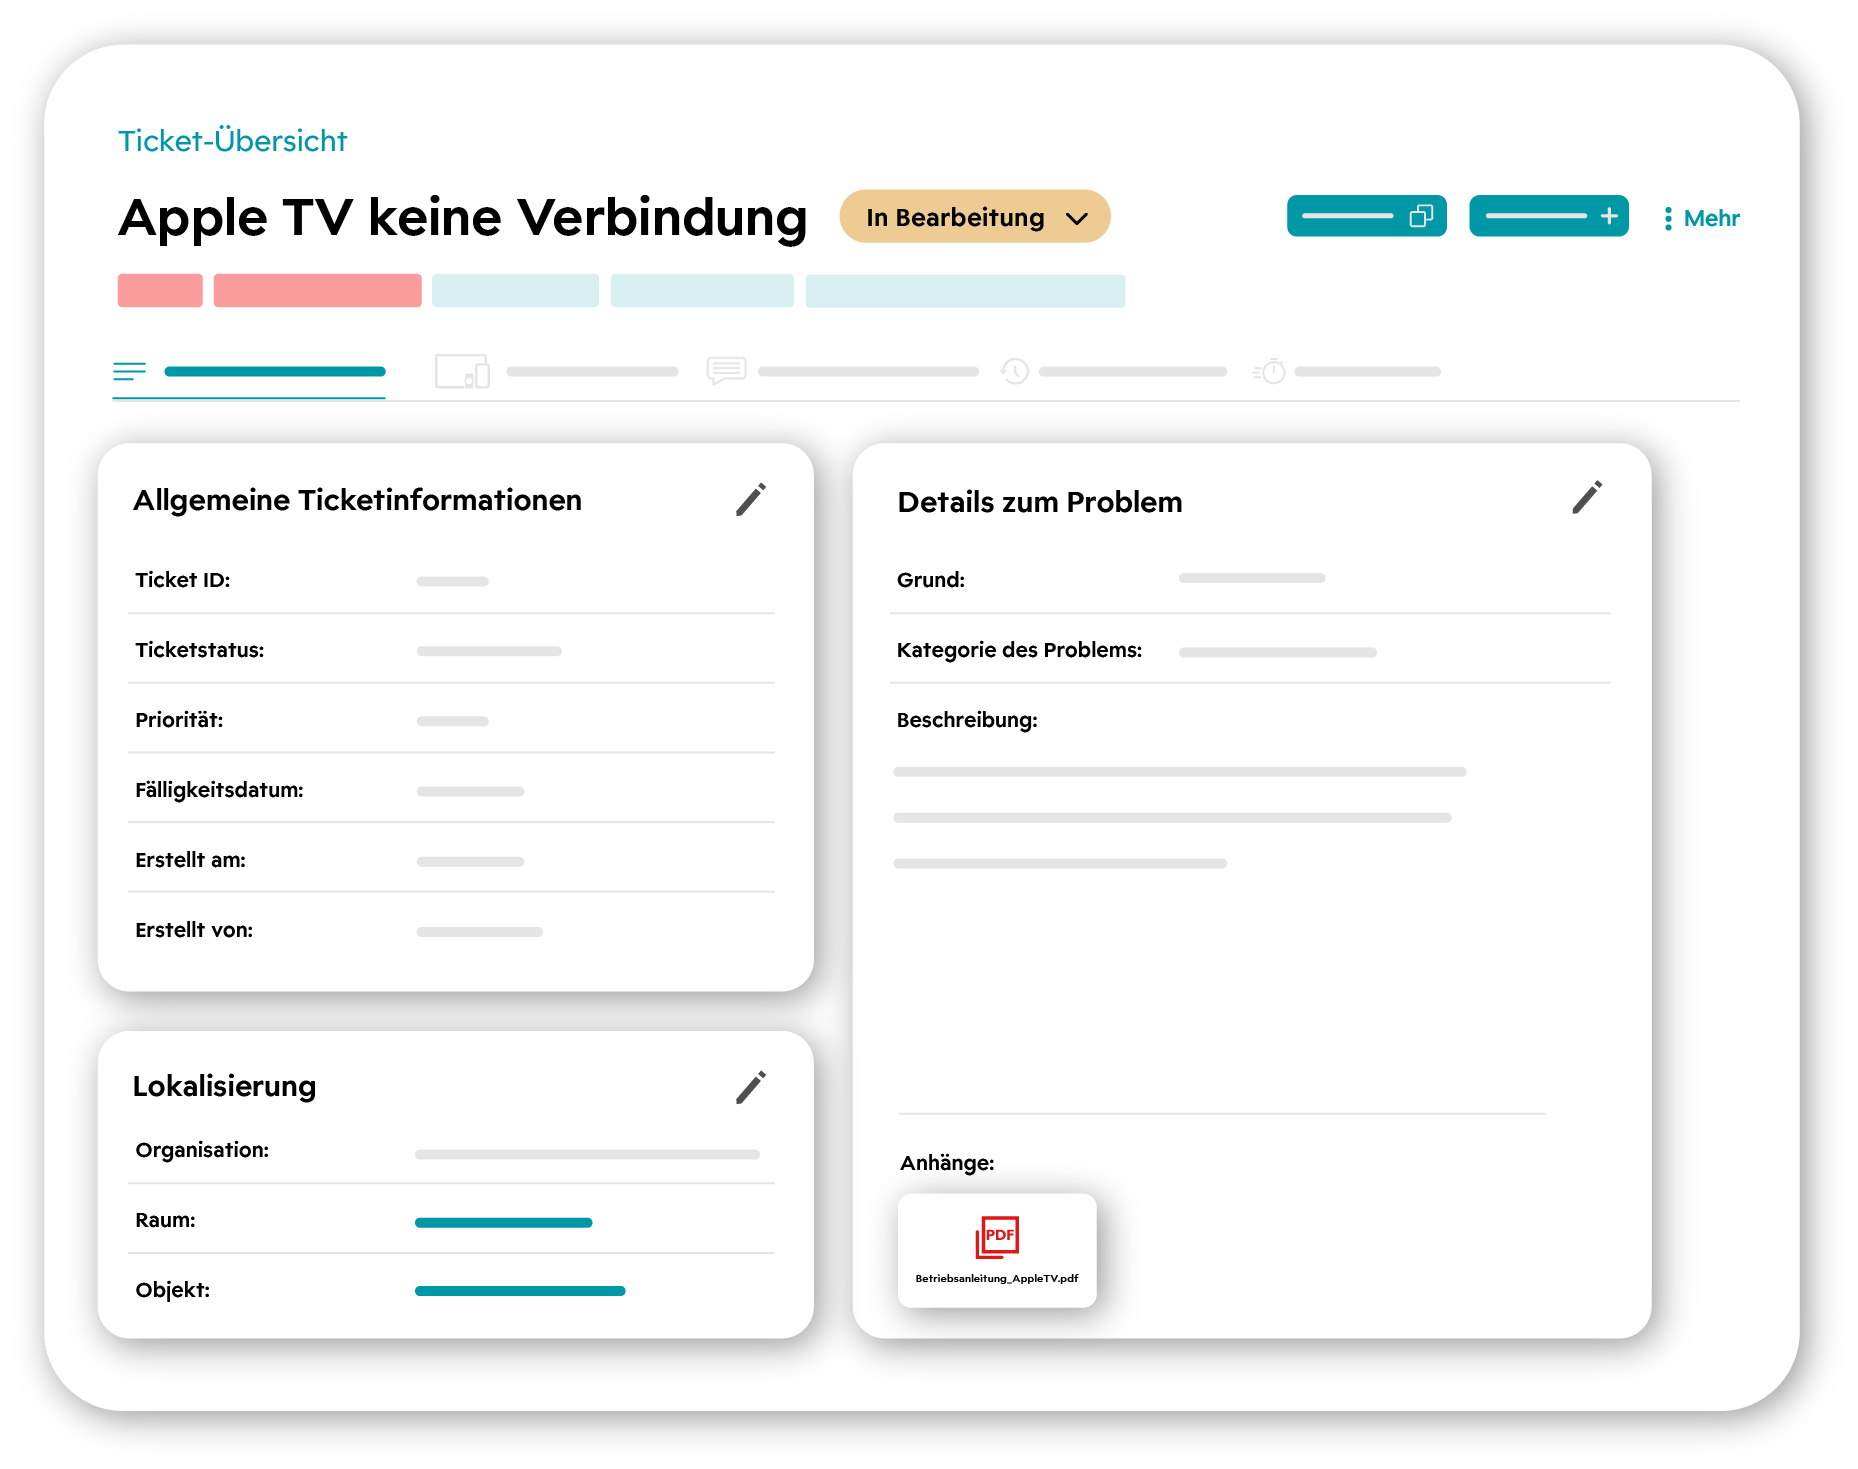1858x1469 pixels.
Task: Click the plus icon in the teal button
Action: pos(1609,215)
